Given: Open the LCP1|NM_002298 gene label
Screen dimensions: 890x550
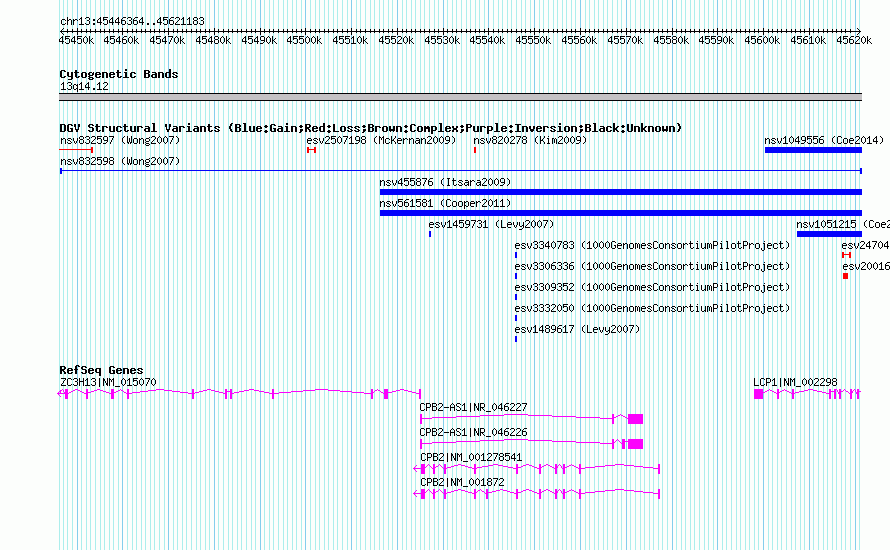Looking at the screenshot, I should pyautogui.click(x=795, y=383).
